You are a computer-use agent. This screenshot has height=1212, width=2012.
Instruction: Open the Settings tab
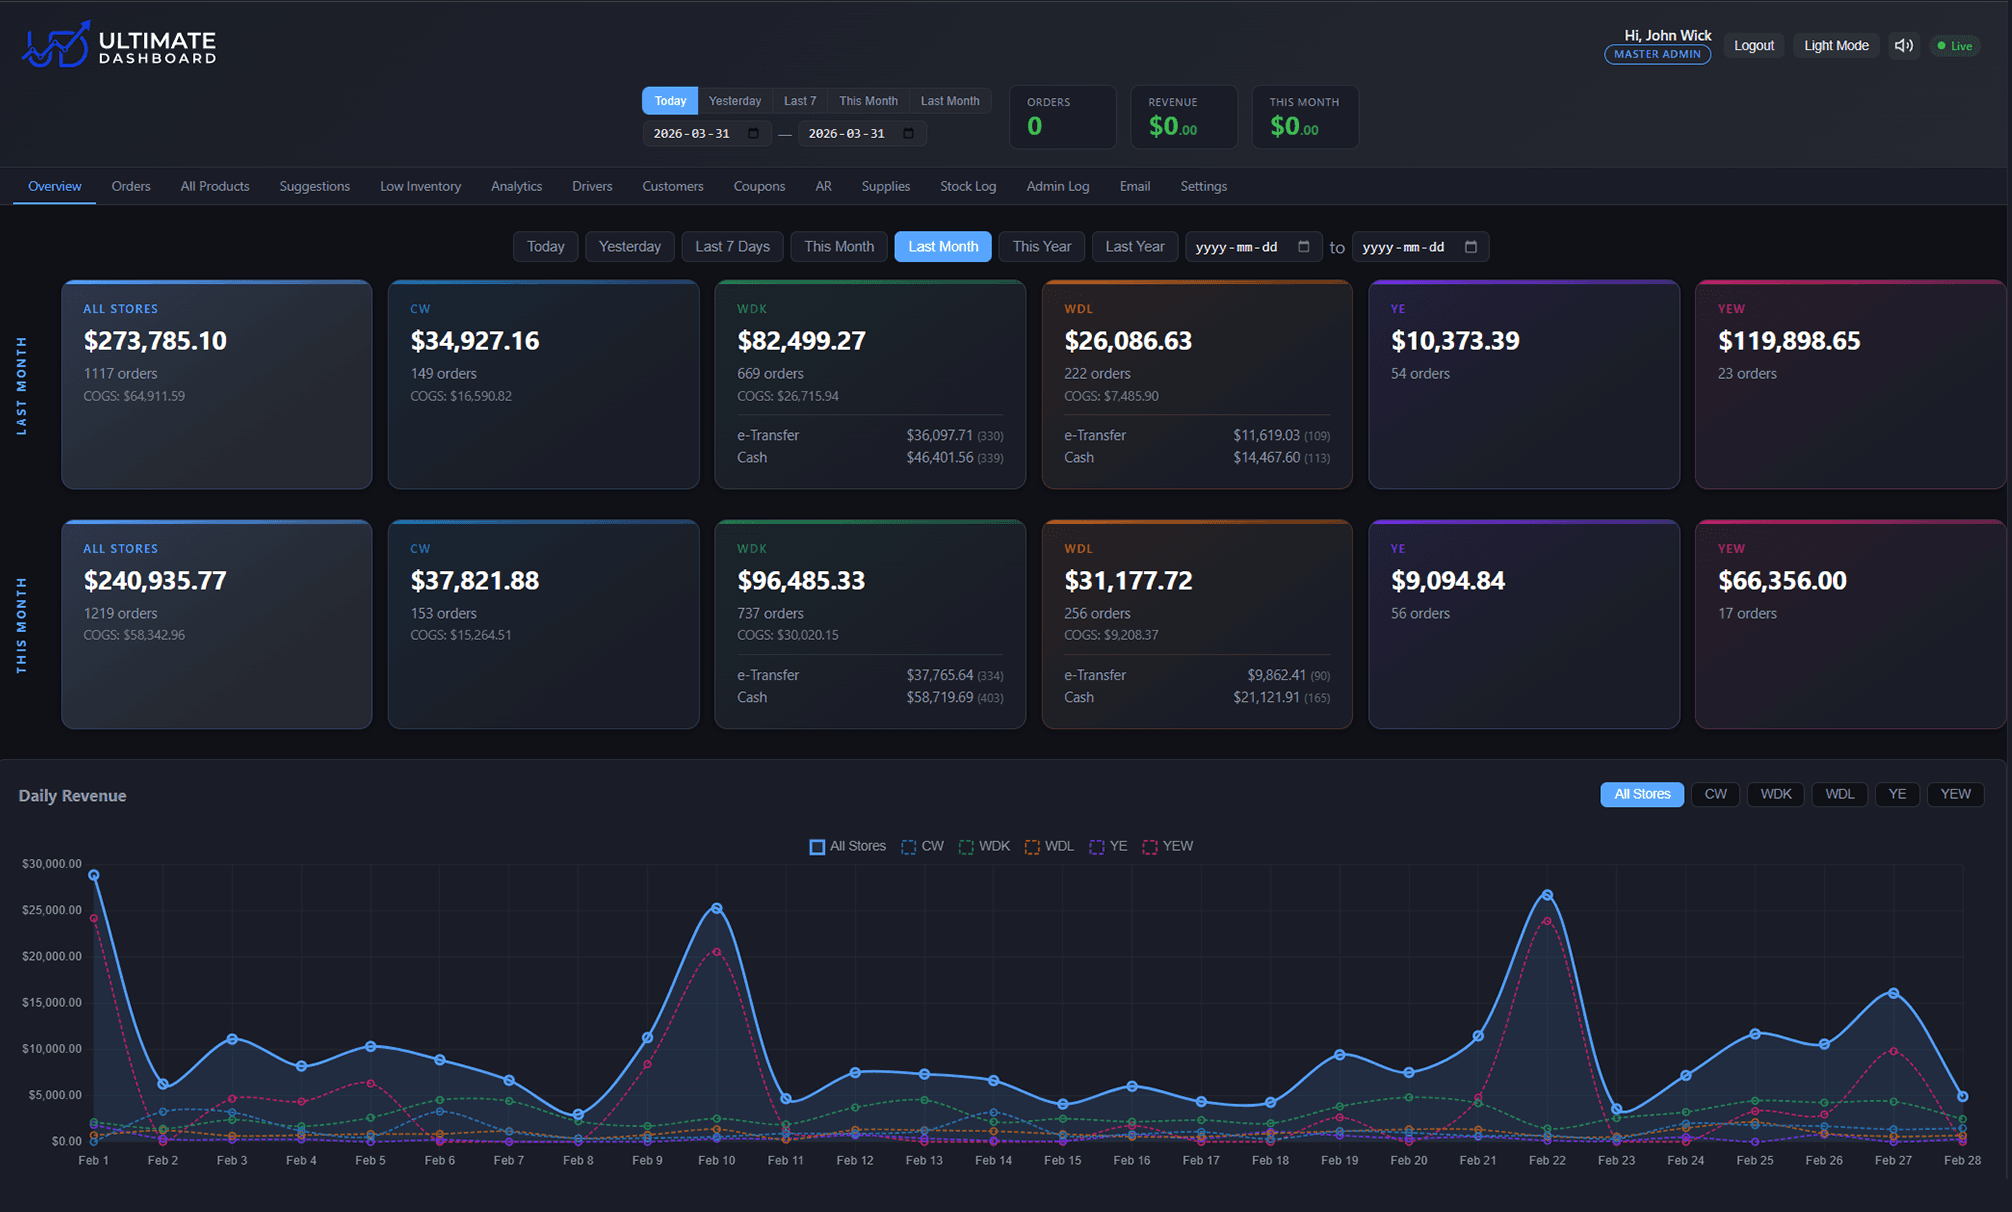coord(1203,186)
